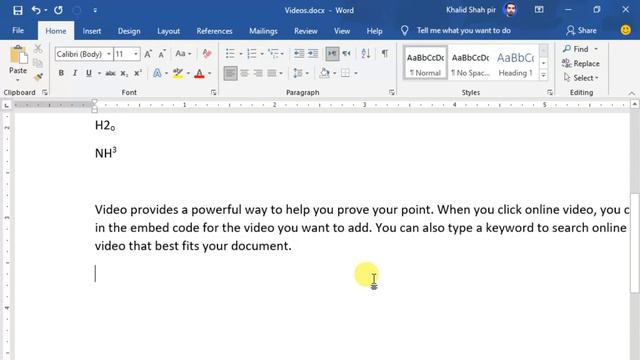Switch to the Layout tab
The image size is (640, 360).
coord(169,31)
